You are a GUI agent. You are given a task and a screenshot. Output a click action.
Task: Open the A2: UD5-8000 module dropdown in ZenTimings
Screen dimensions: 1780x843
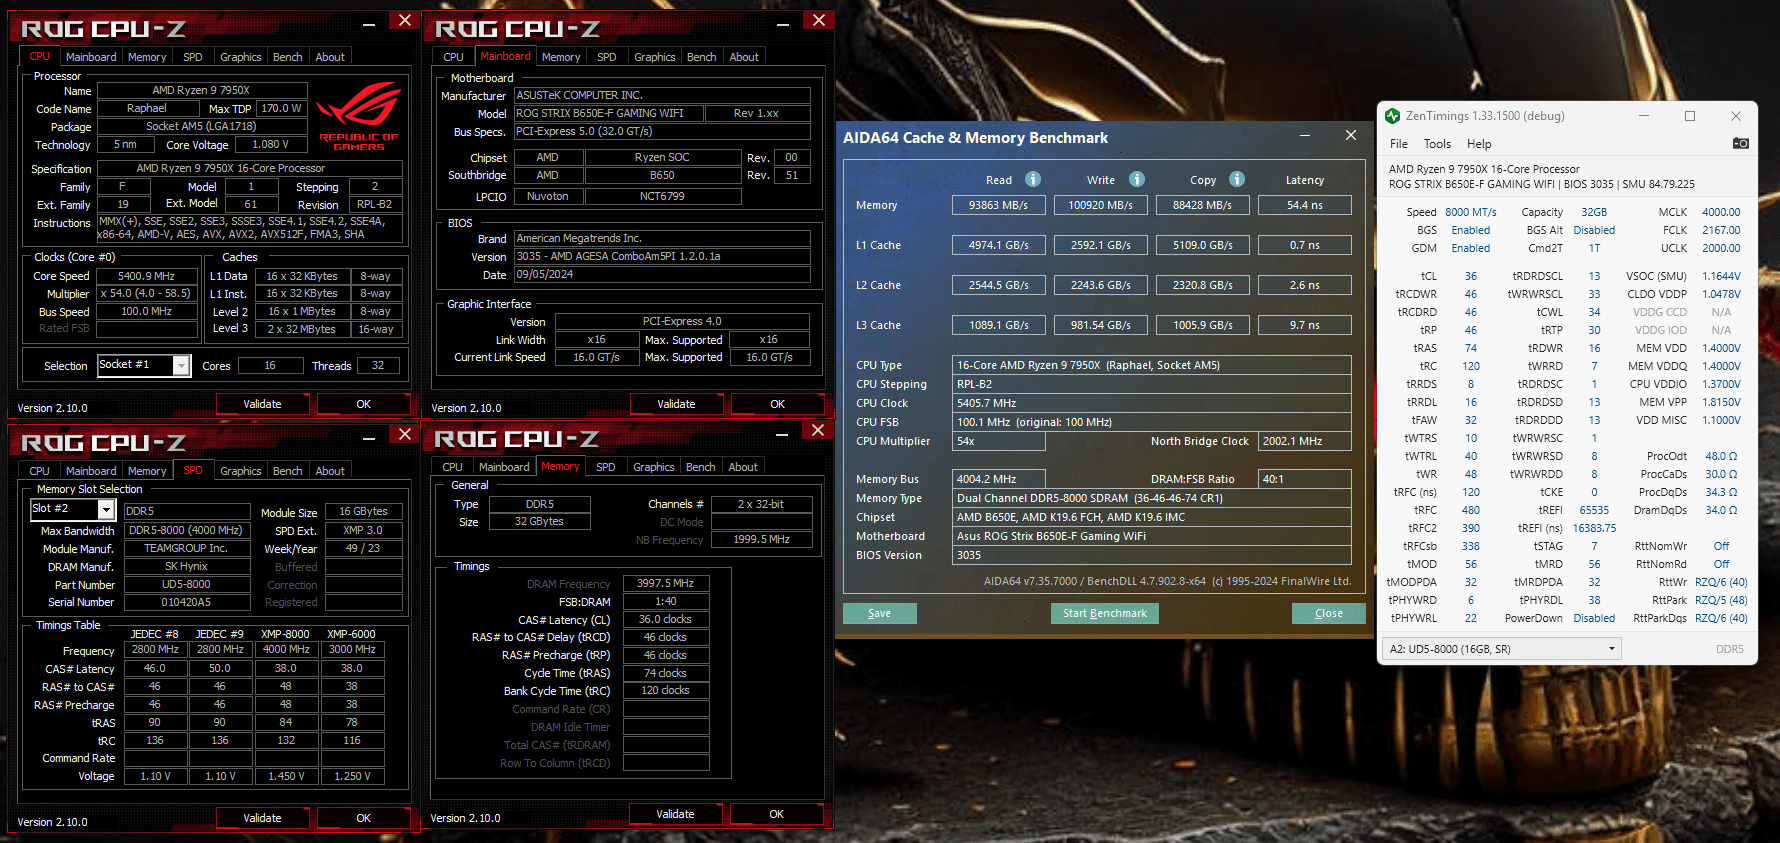pos(1501,649)
